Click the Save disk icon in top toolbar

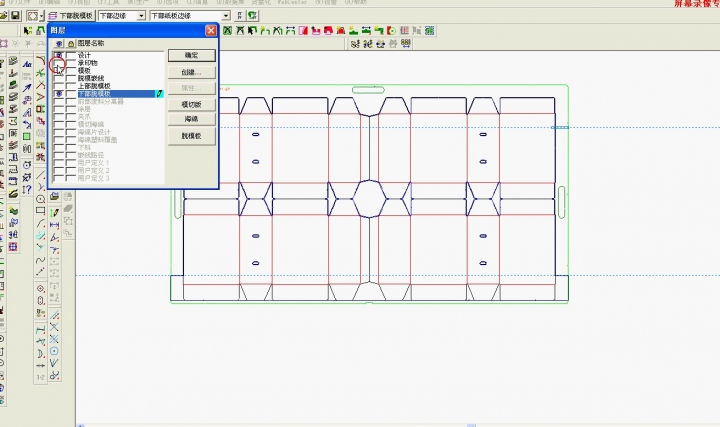[x=13, y=16]
